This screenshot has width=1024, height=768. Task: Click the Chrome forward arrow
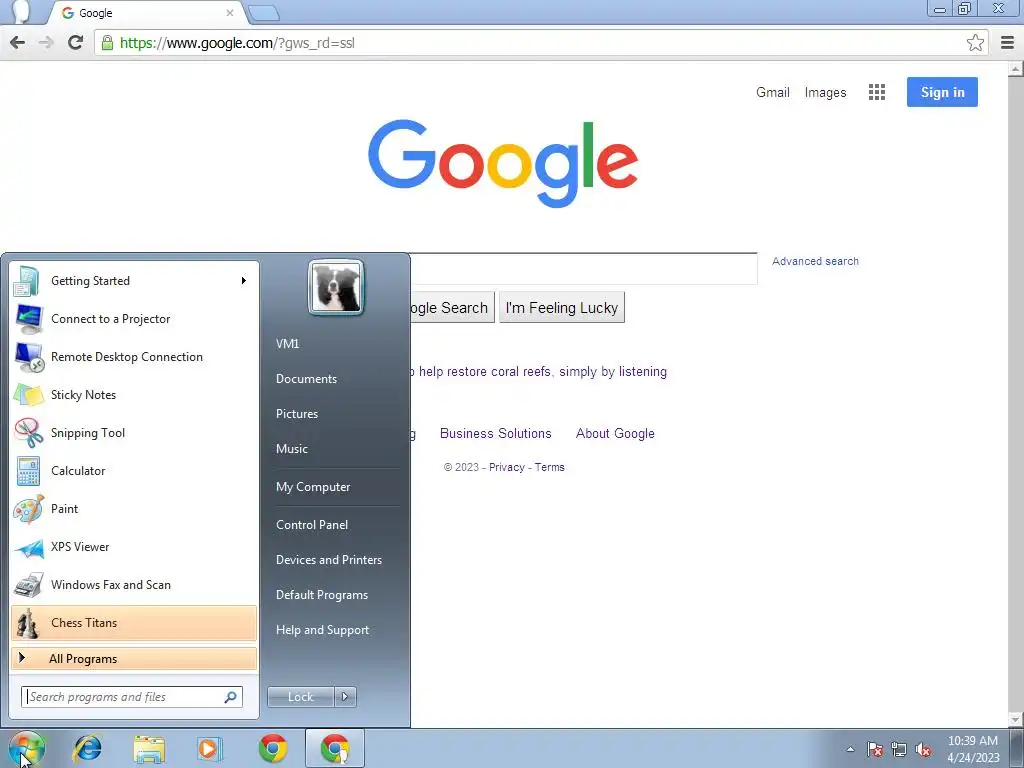46,43
